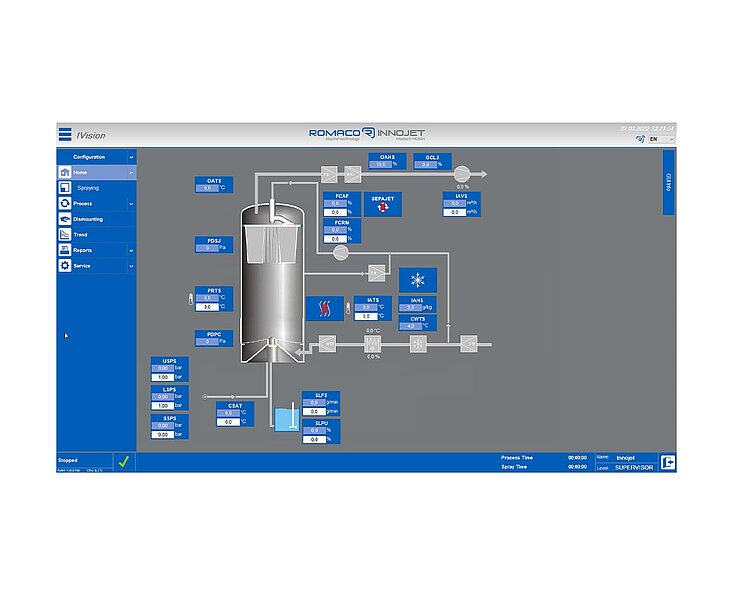This screenshot has height=595, width=733.
Task: Click the PDSJ pressure tile
Action: tap(214, 244)
